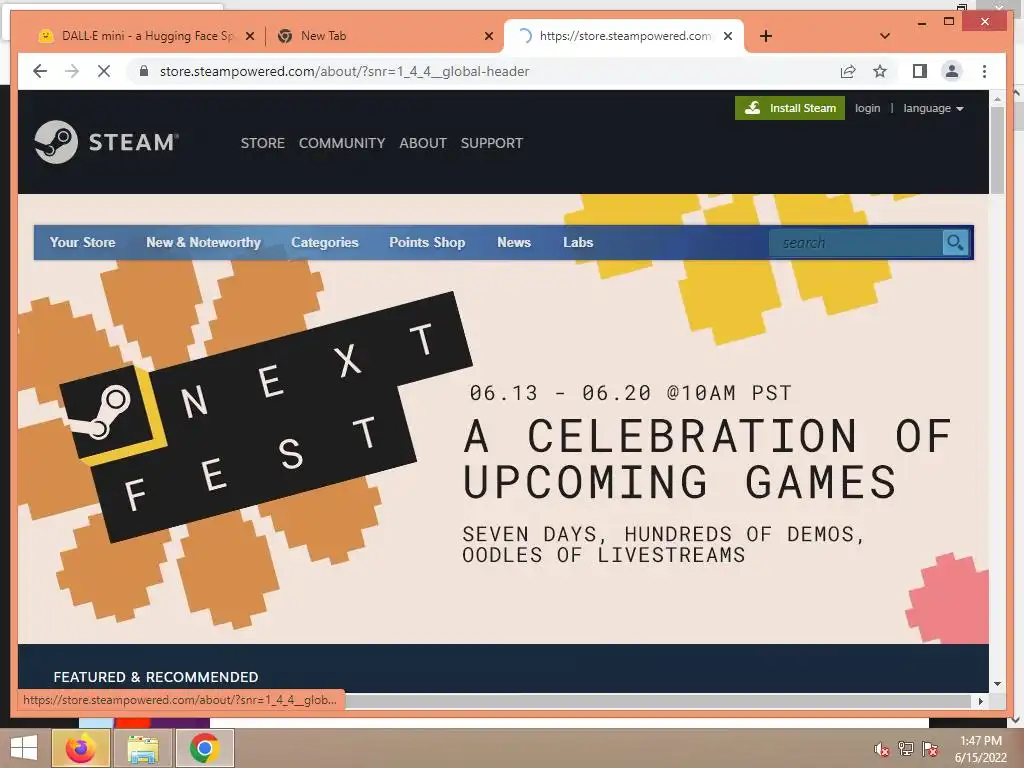
Task: Click the magnifying glass search button
Action: pos(955,243)
